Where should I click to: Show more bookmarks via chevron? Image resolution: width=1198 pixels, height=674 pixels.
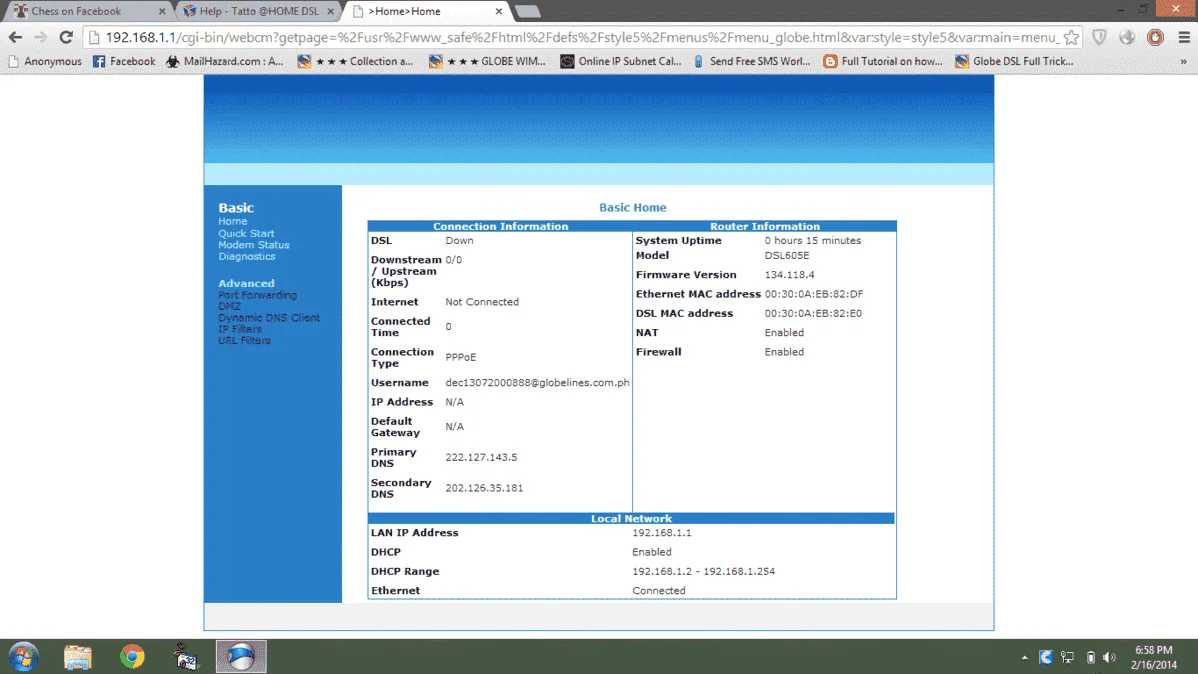(1183, 61)
